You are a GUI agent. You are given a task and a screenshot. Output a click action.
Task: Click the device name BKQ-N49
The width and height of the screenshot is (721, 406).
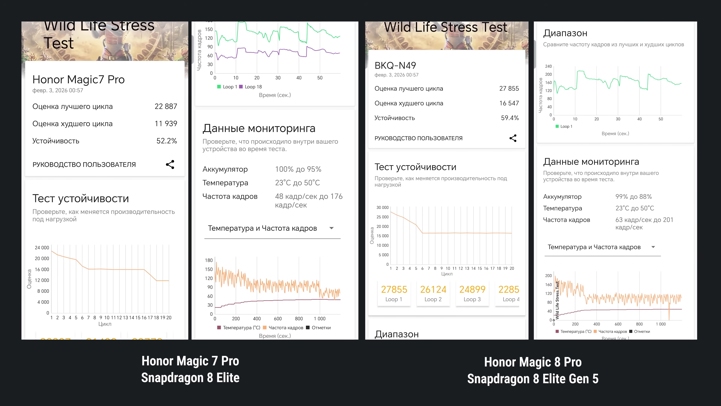(395, 65)
